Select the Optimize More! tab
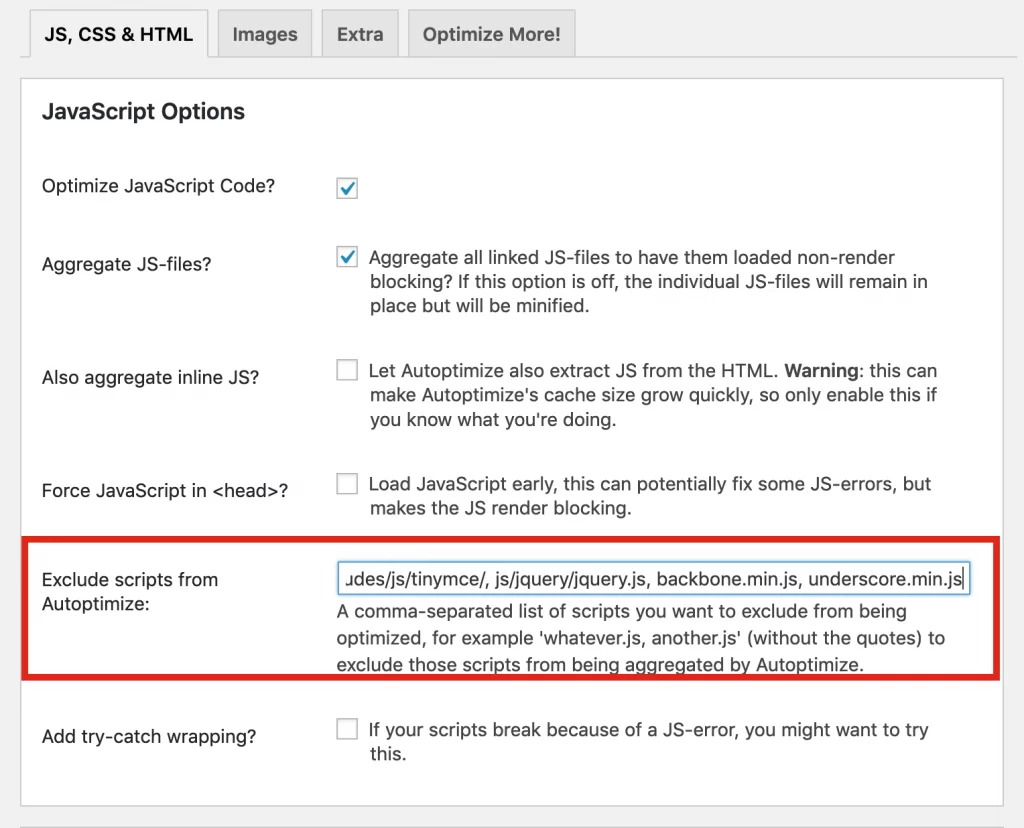Screen dimensions: 1024x828 coord(491,34)
